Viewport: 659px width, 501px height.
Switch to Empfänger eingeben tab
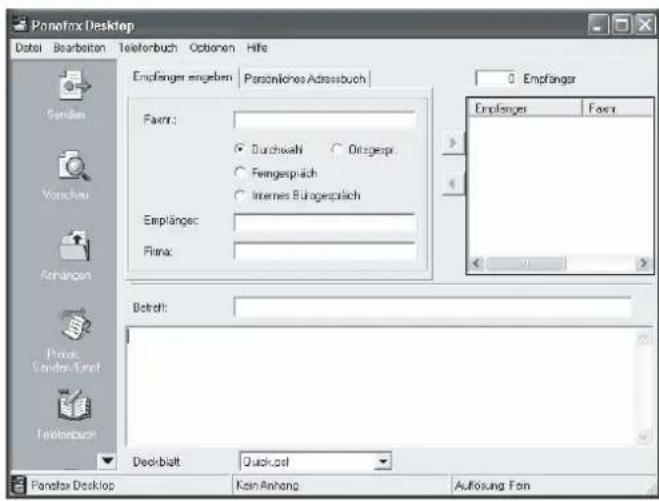[182, 77]
